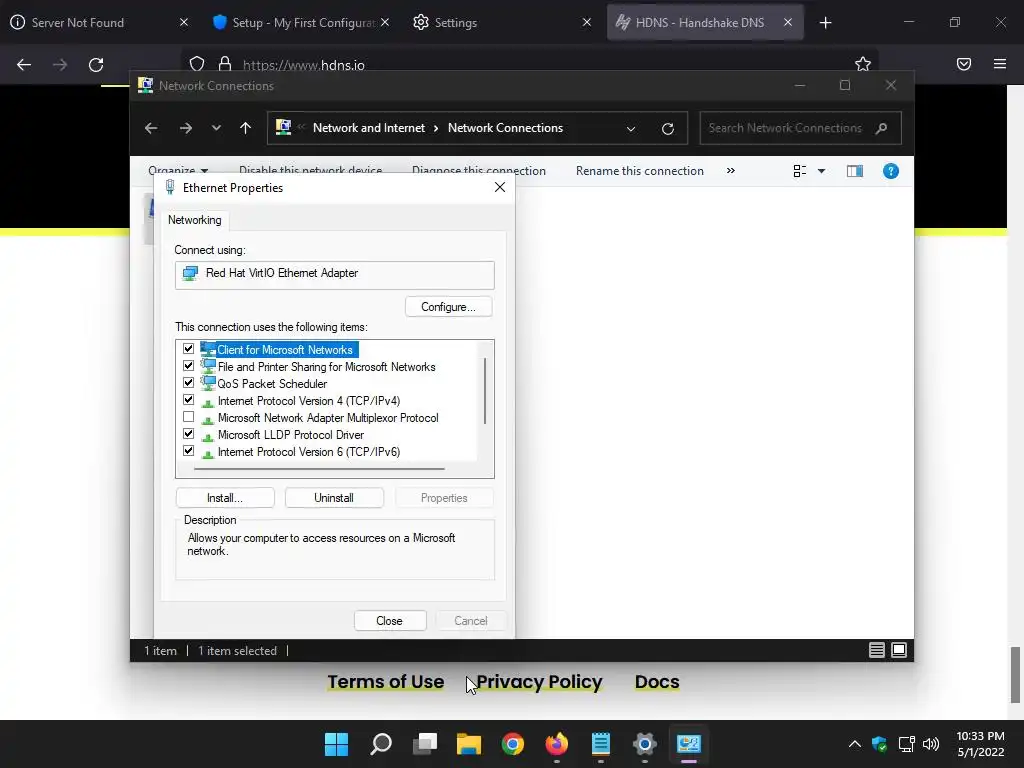Open Network Connections help icon

[x=891, y=171]
